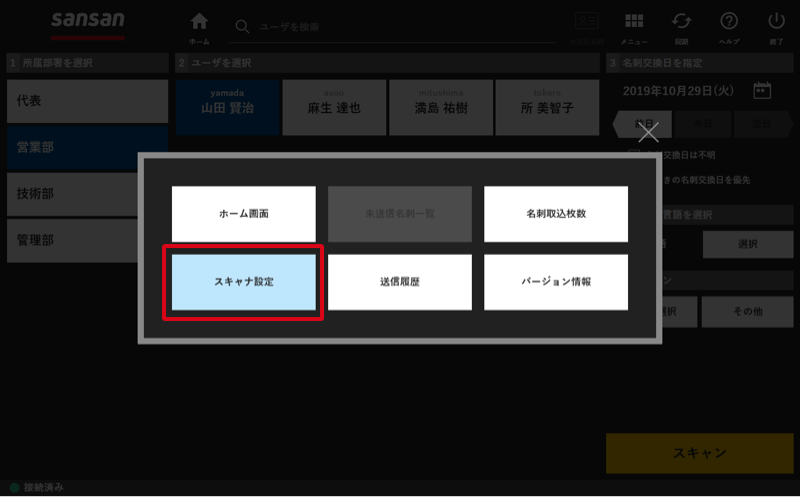Viewport: 800px width, 497px height.
Task: Select the 代表 department
Action: 87,101
